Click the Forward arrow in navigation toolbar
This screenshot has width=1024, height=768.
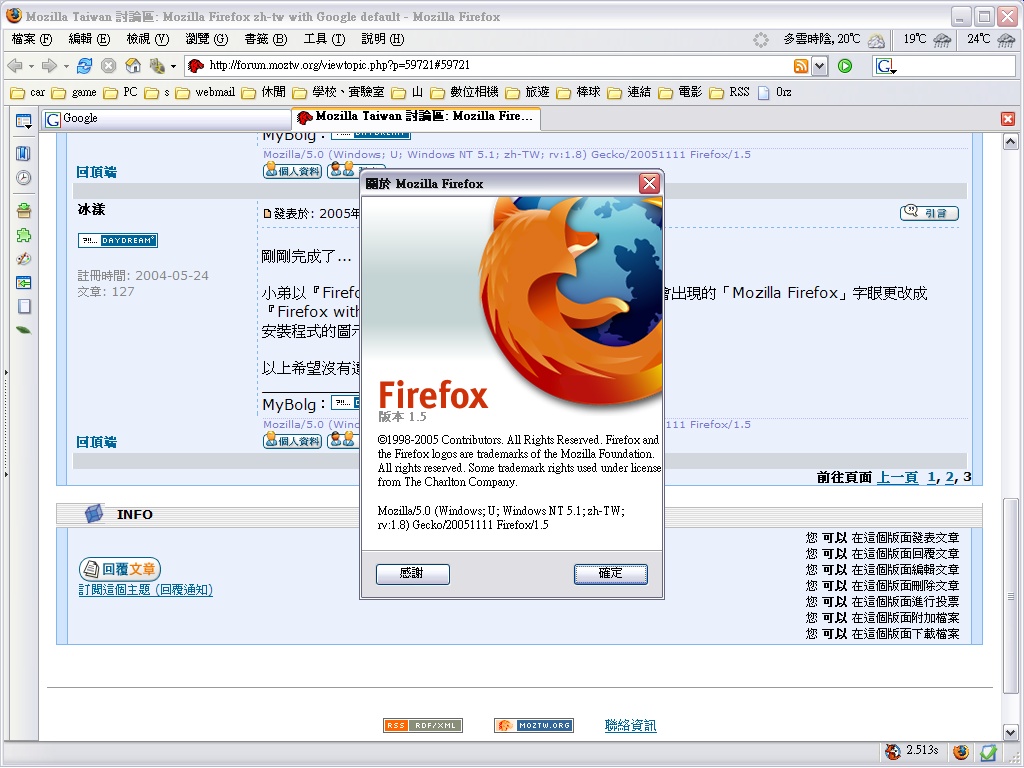[49, 65]
